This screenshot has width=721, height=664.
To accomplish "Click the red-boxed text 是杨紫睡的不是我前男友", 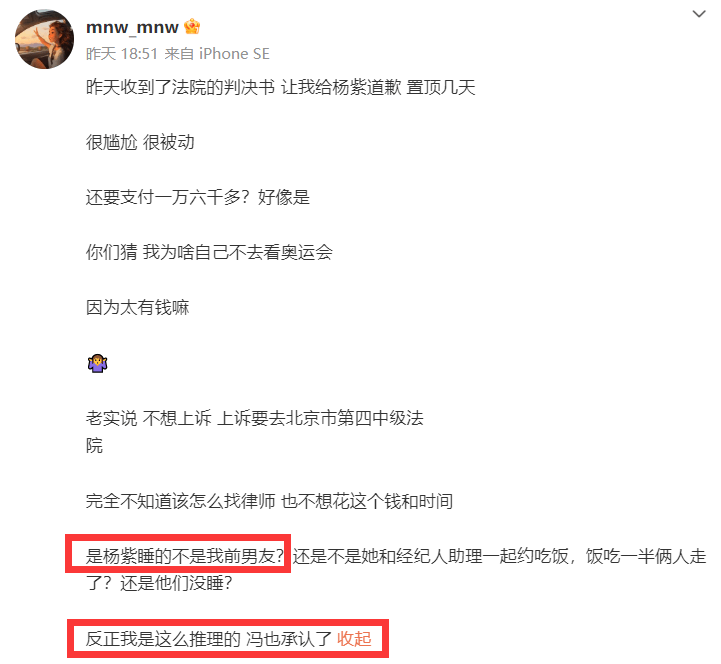I will coord(184,556).
